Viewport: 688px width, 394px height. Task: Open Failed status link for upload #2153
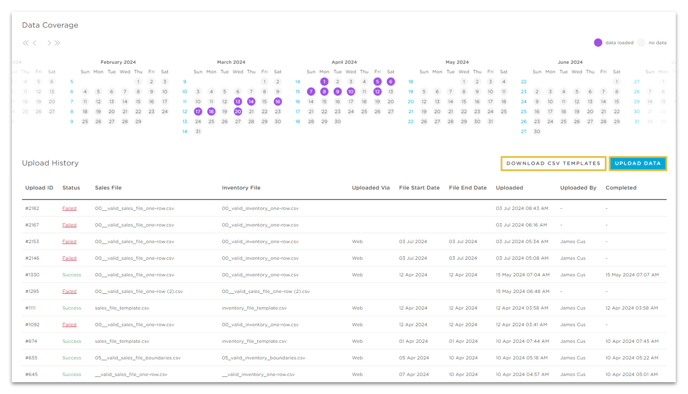click(69, 242)
